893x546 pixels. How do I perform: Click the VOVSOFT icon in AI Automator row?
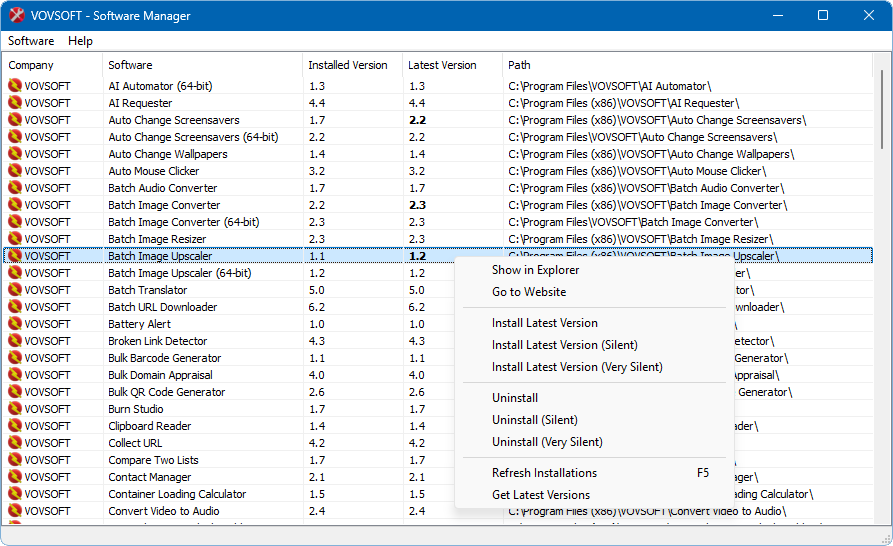pos(15,85)
